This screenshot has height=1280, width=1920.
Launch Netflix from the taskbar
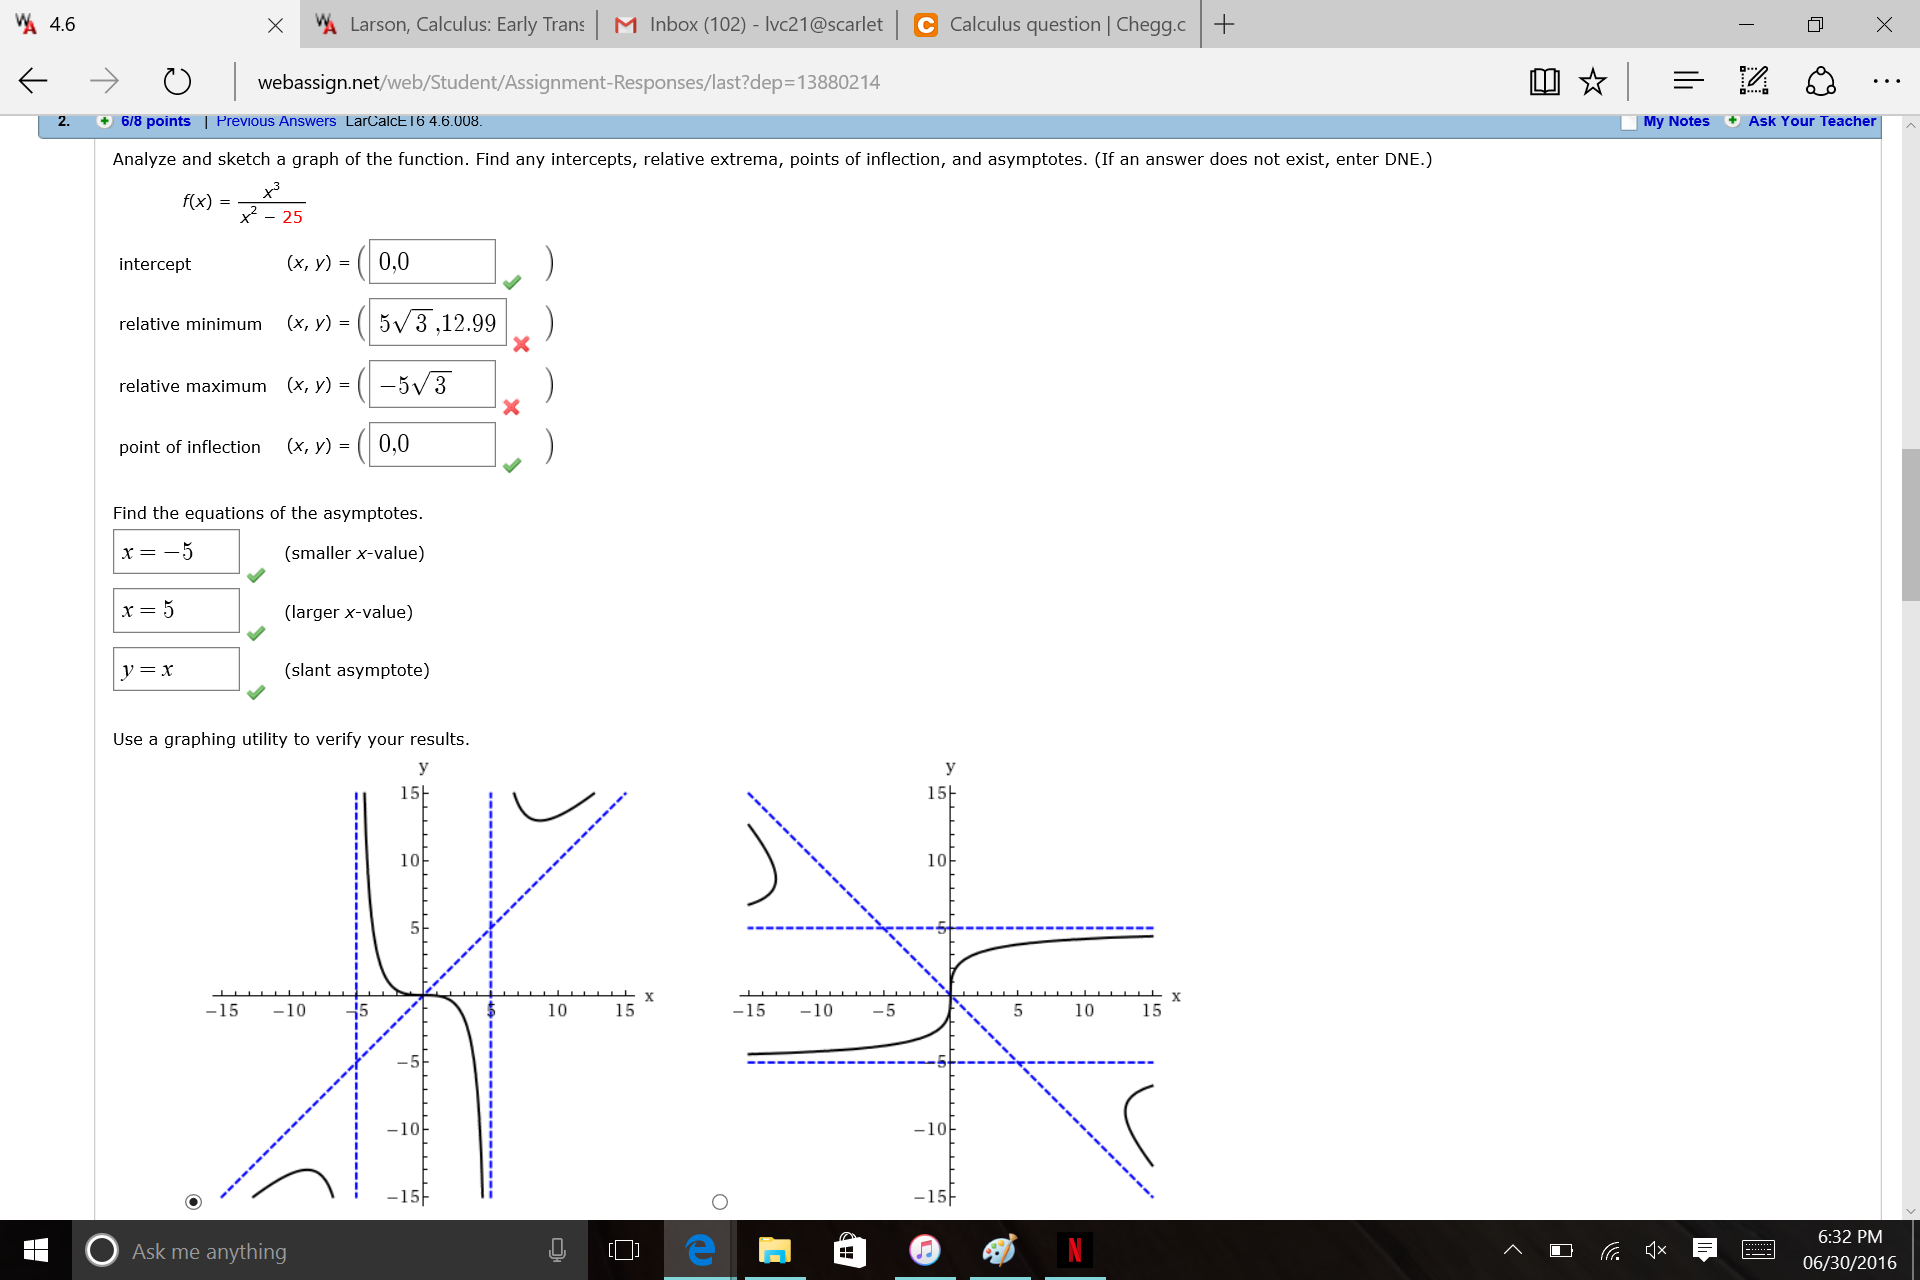click(x=1075, y=1250)
